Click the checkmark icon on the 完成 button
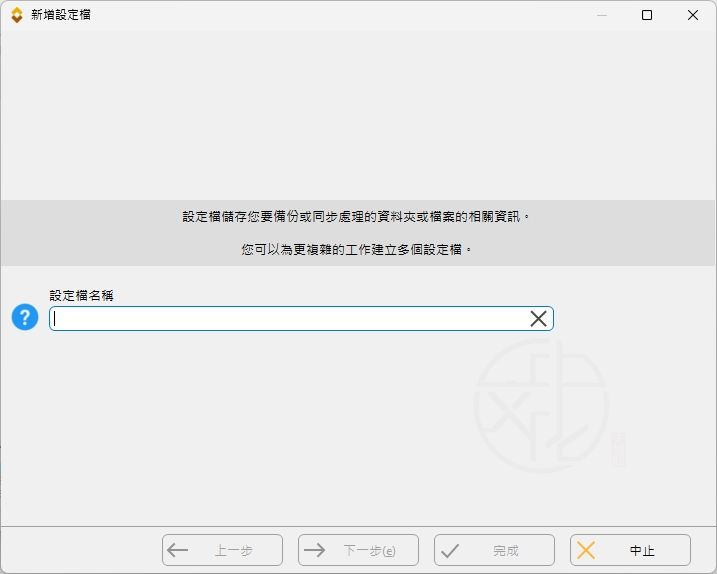This screenshot has height=574, width=717. click(x=450, y=550)
